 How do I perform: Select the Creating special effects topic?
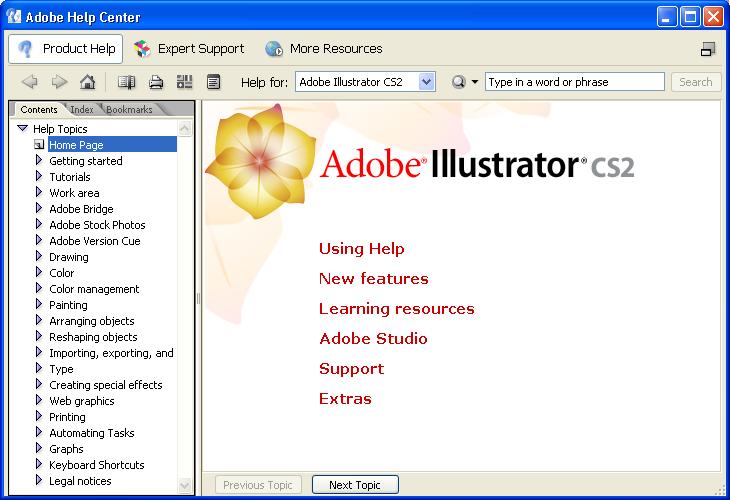[x=106, y=385]
